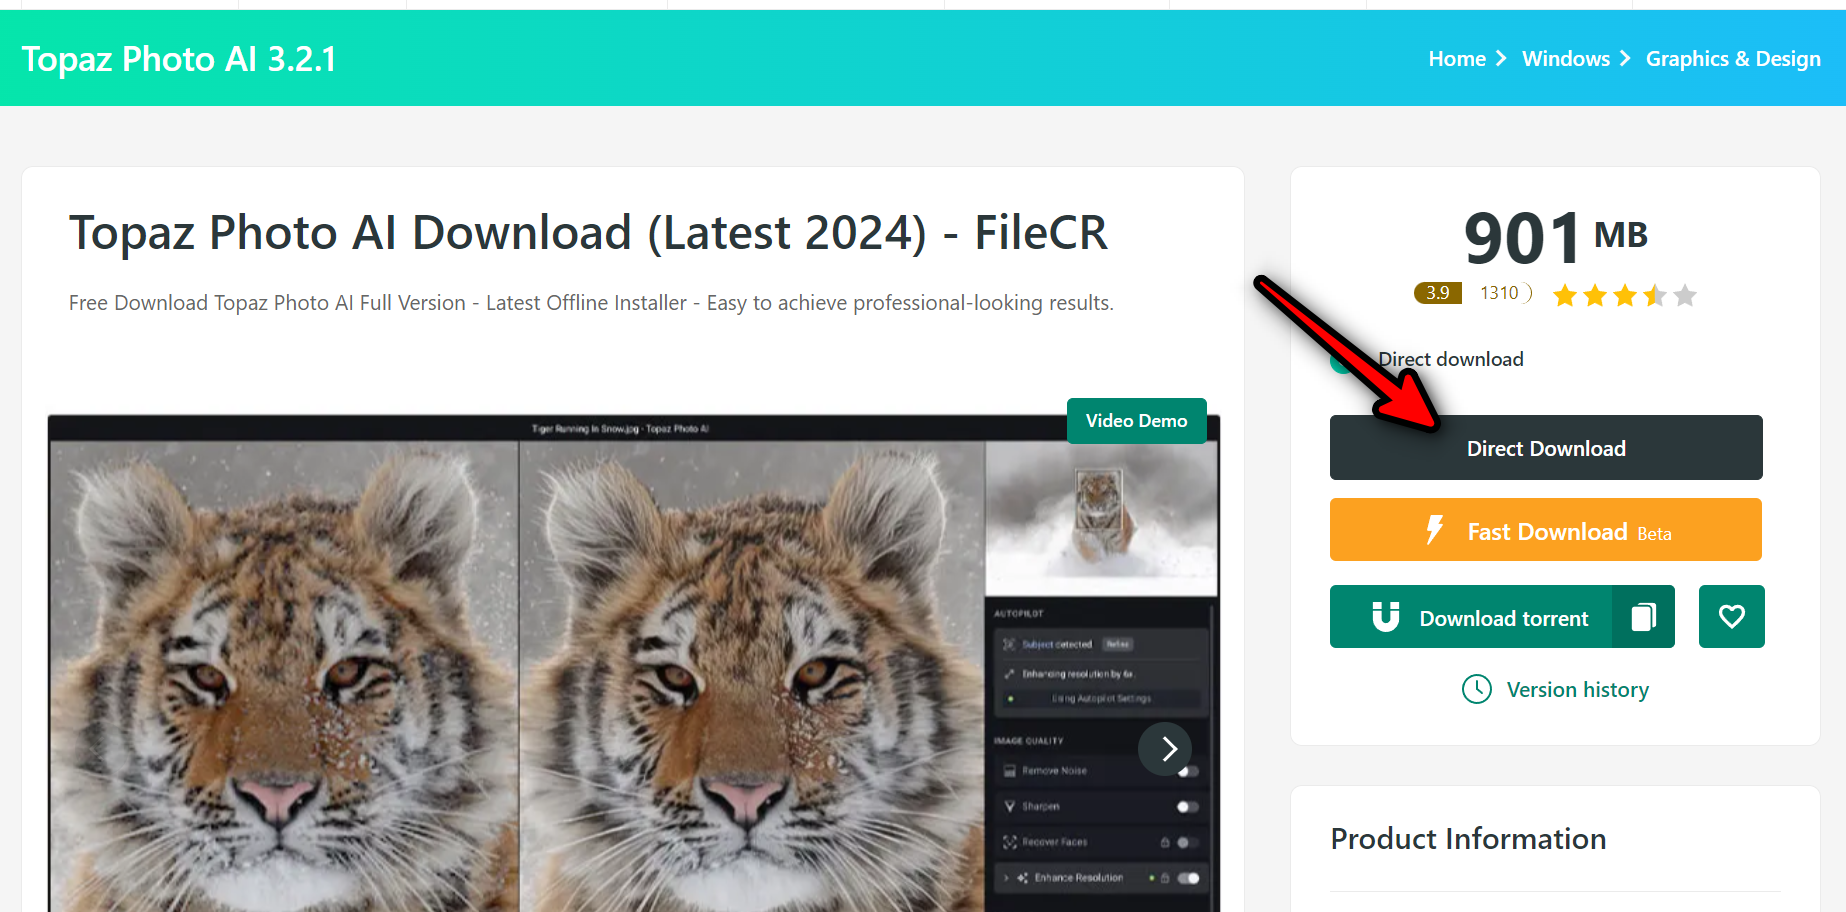Screen dimensions: 1846x912
Task: Start the Fast Download Beta option
Action: coord(1546,530)
